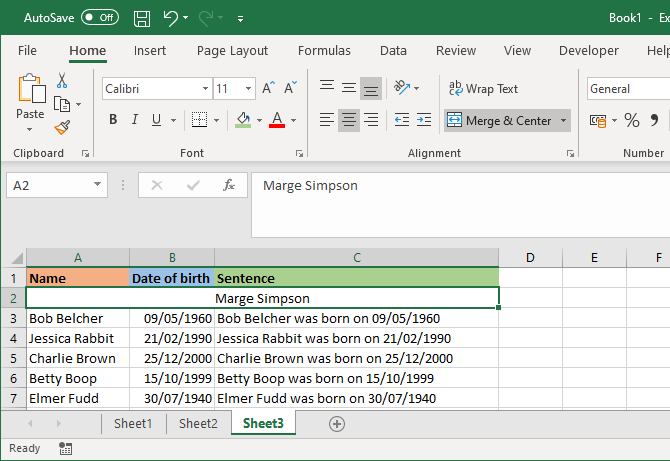670x461 pixels.
Task: Click the Name Box showing A2
Action: click(x=57, y=185)
